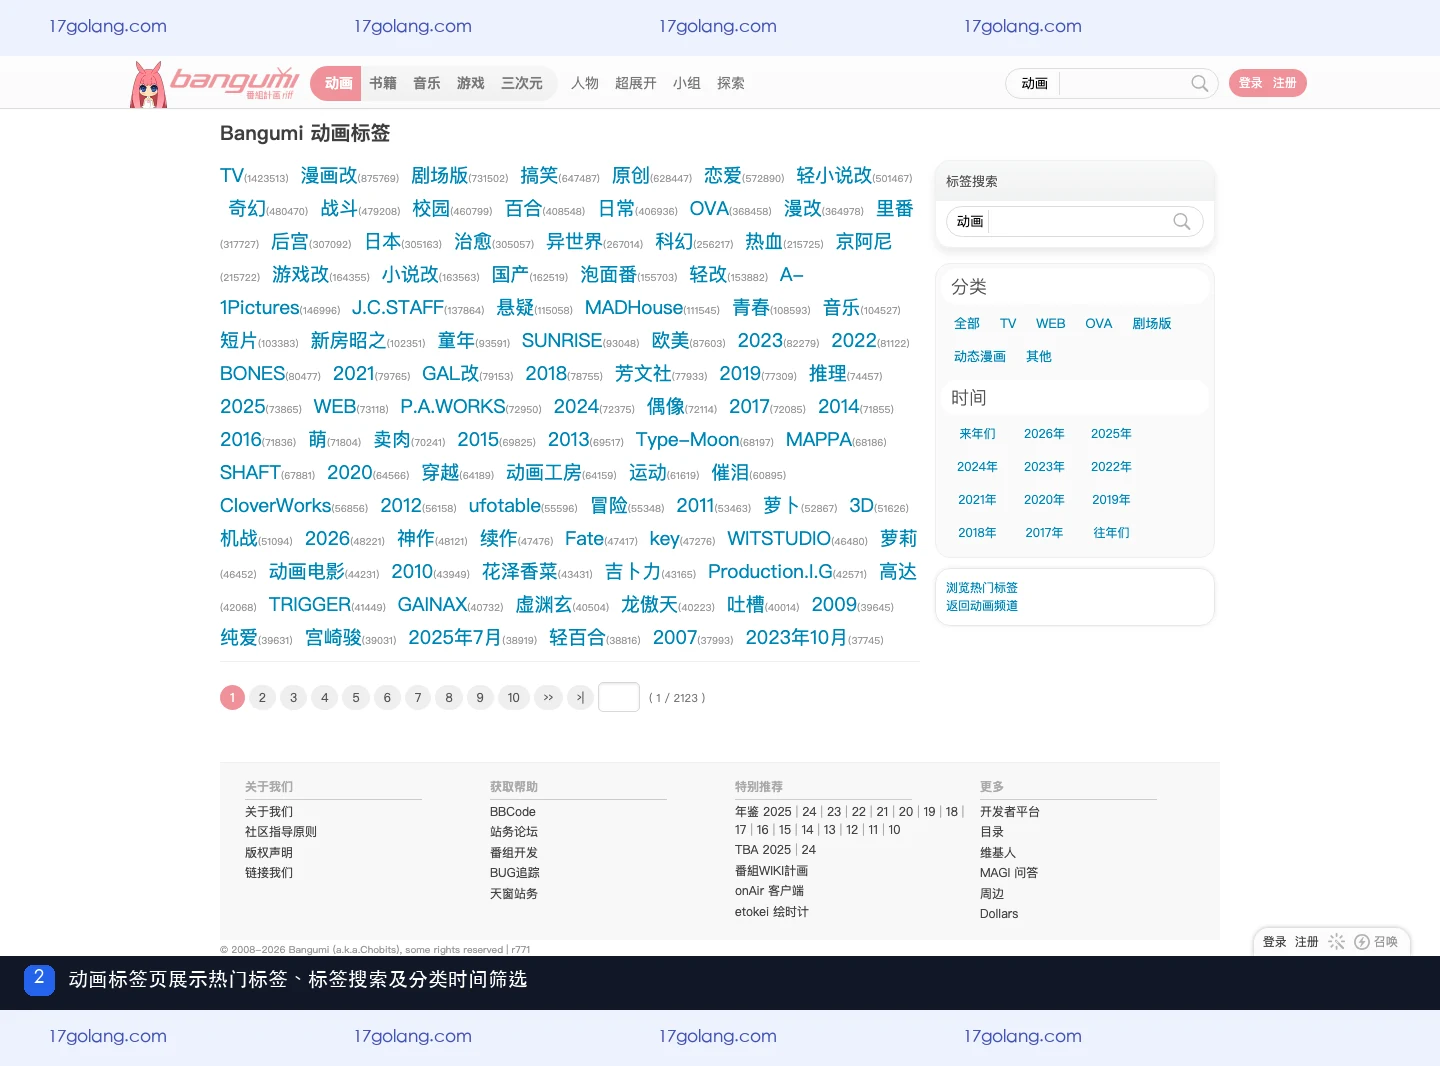Open the CloverWorks tag

tap(276, 505)
